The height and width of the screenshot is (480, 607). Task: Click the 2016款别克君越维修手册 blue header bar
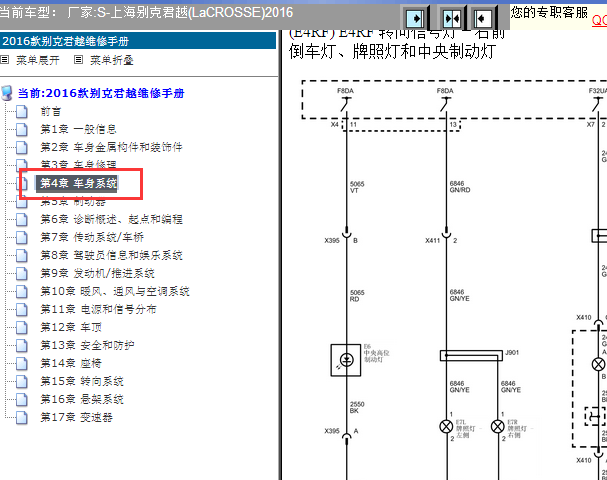(138, 41)
